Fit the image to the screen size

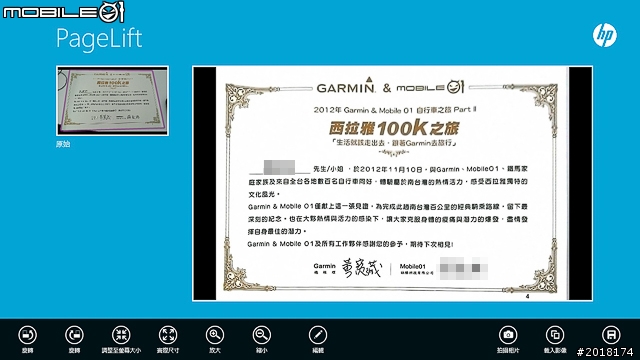click(121, 335)
